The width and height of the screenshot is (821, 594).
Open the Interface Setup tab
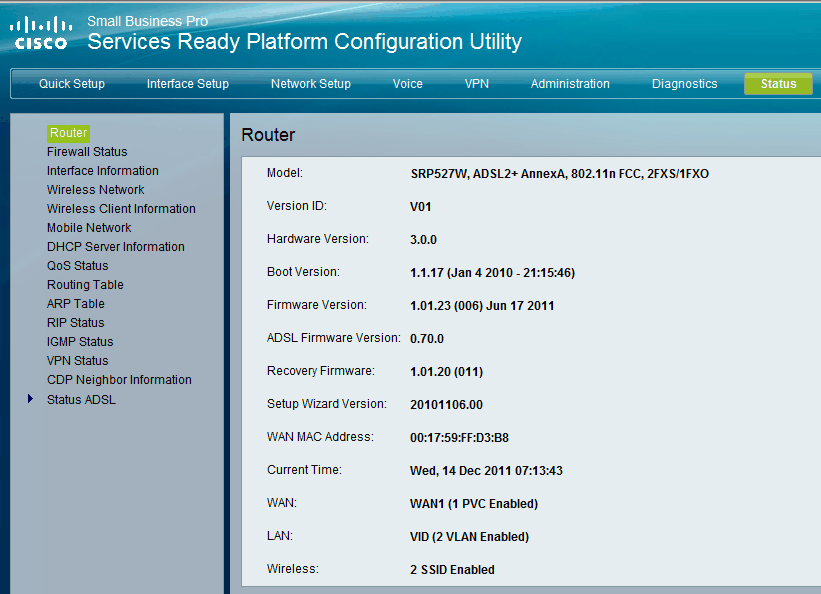pos(187,84)
